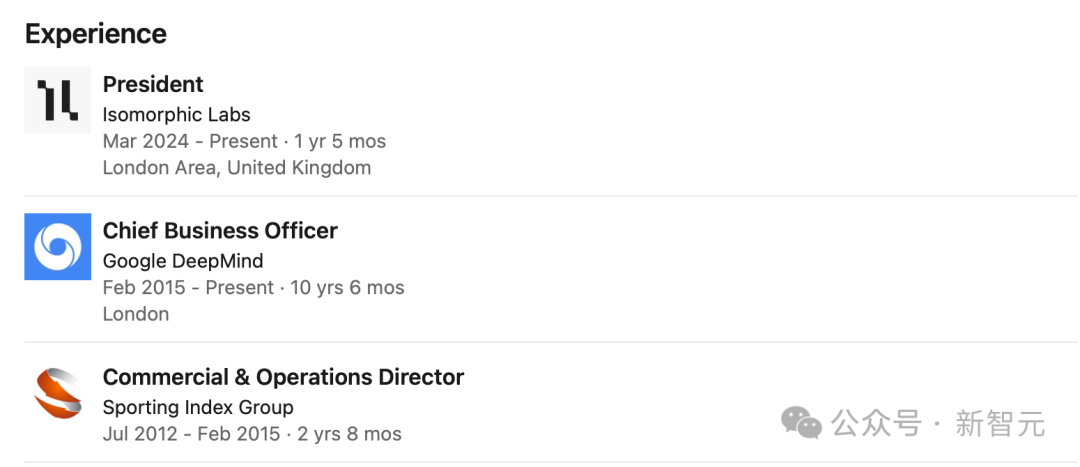Select the Feb 2015 - Present date
The width and height of the screenshot is (1080, 467).
tap(186, 287)
